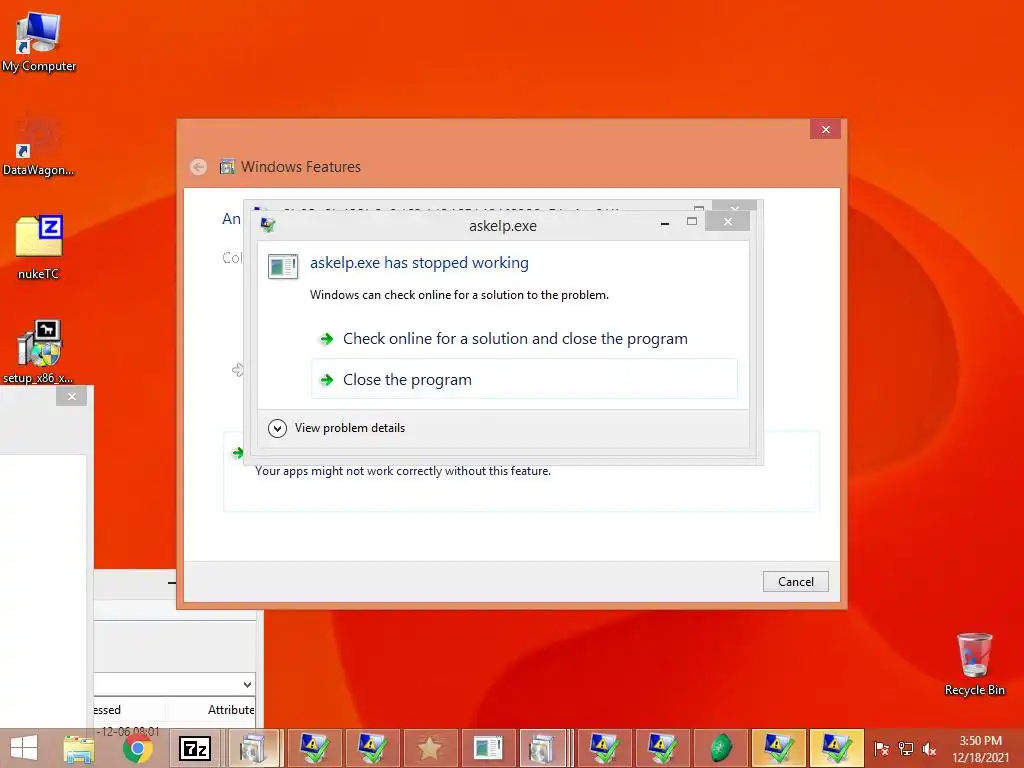Open My Computer desktop icon

39,41
